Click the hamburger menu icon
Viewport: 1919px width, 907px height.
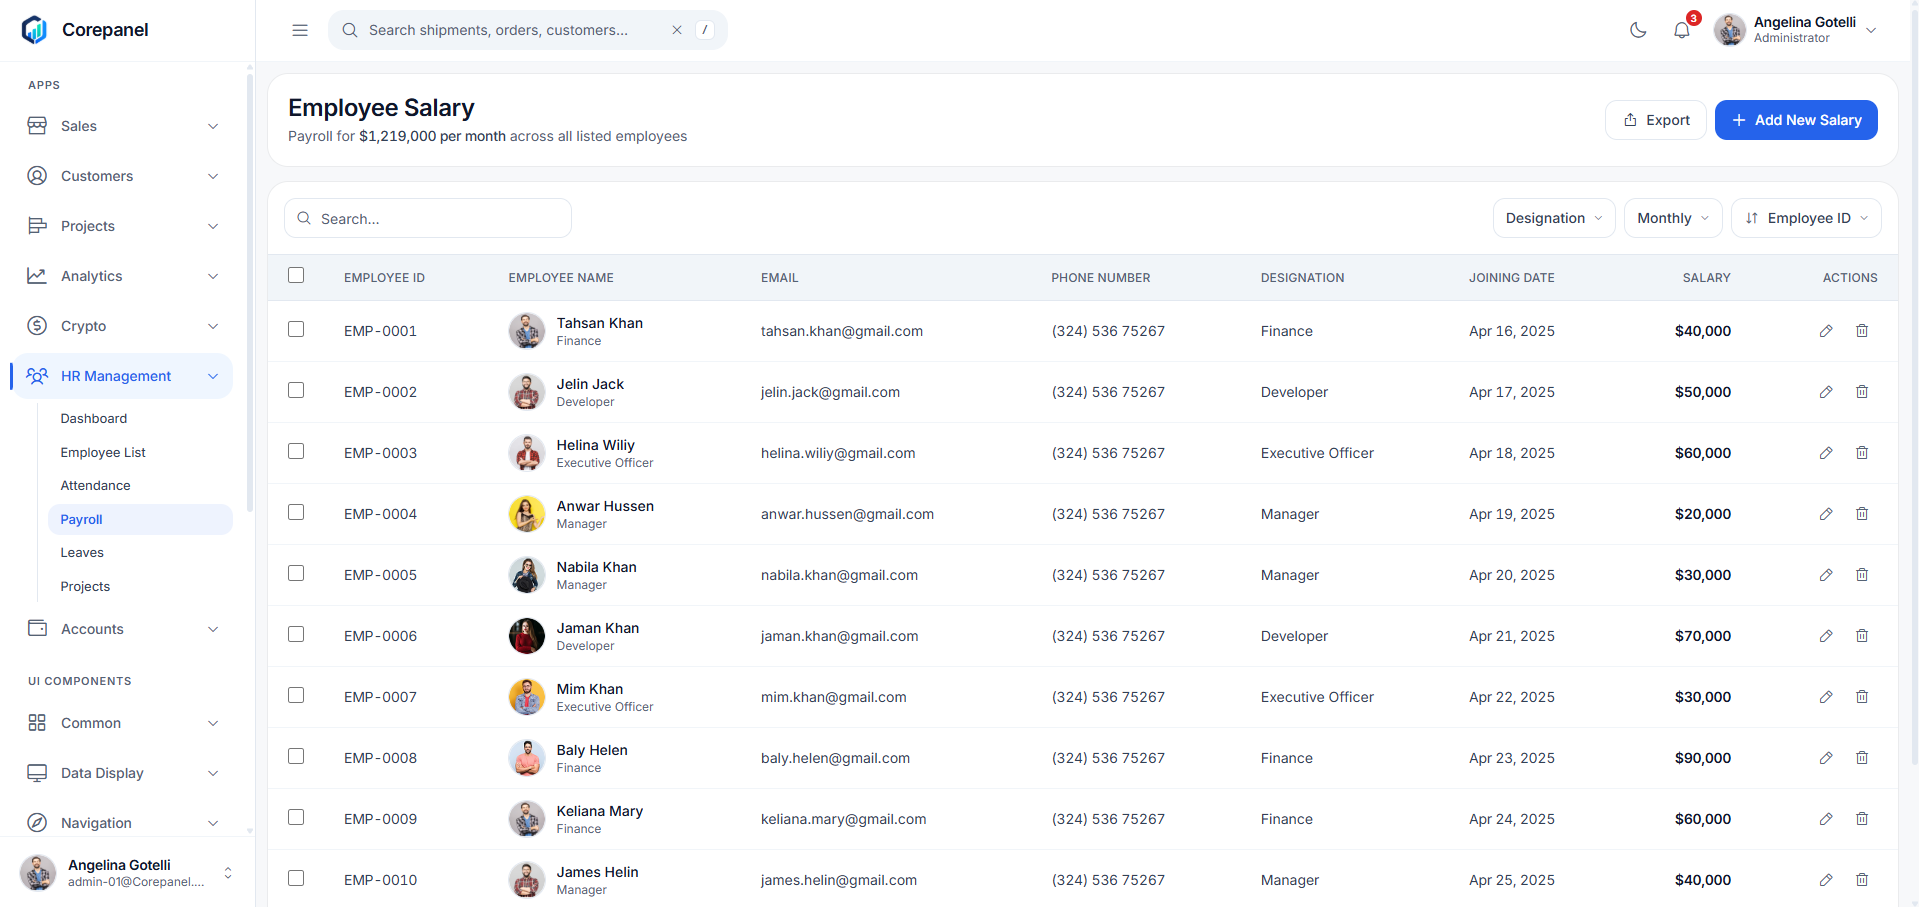[300, 30]
